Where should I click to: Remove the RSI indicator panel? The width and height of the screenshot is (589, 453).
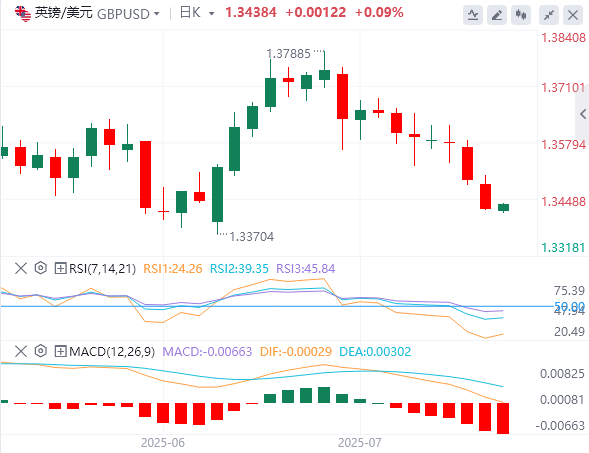21,268
